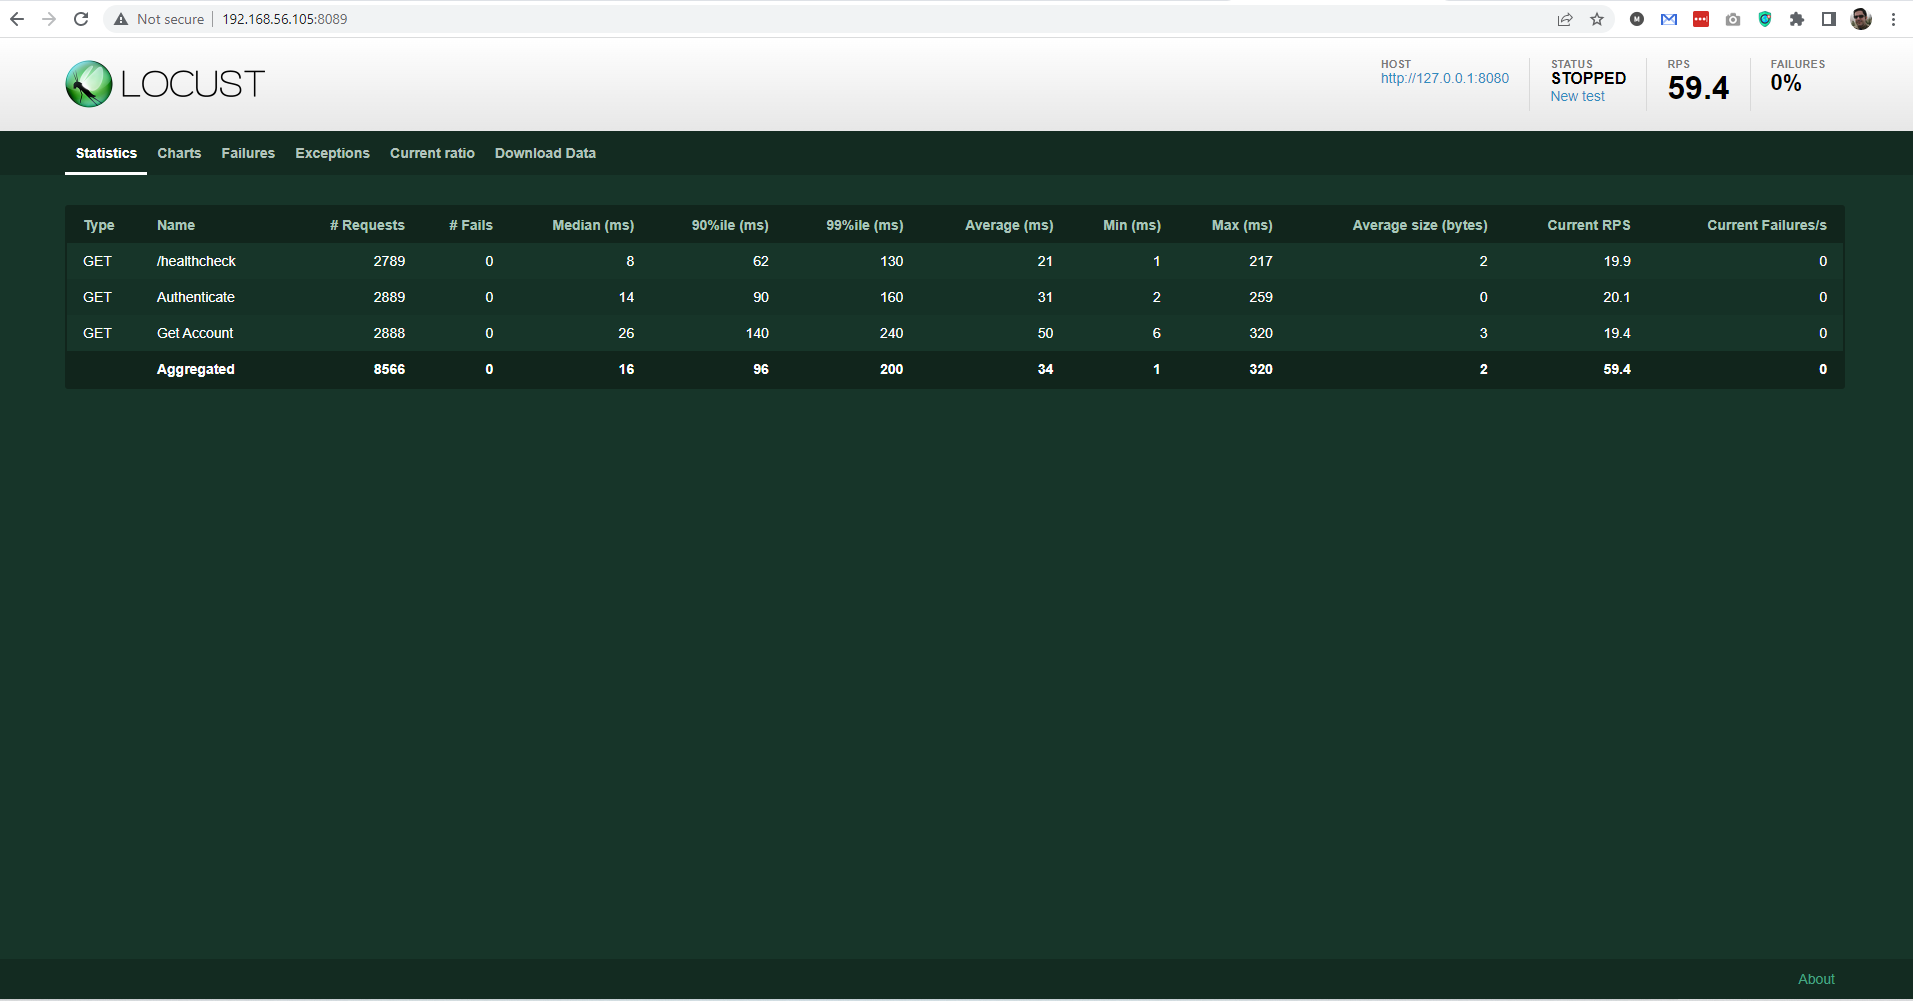Click the Aggregated row label

point(196,369)
